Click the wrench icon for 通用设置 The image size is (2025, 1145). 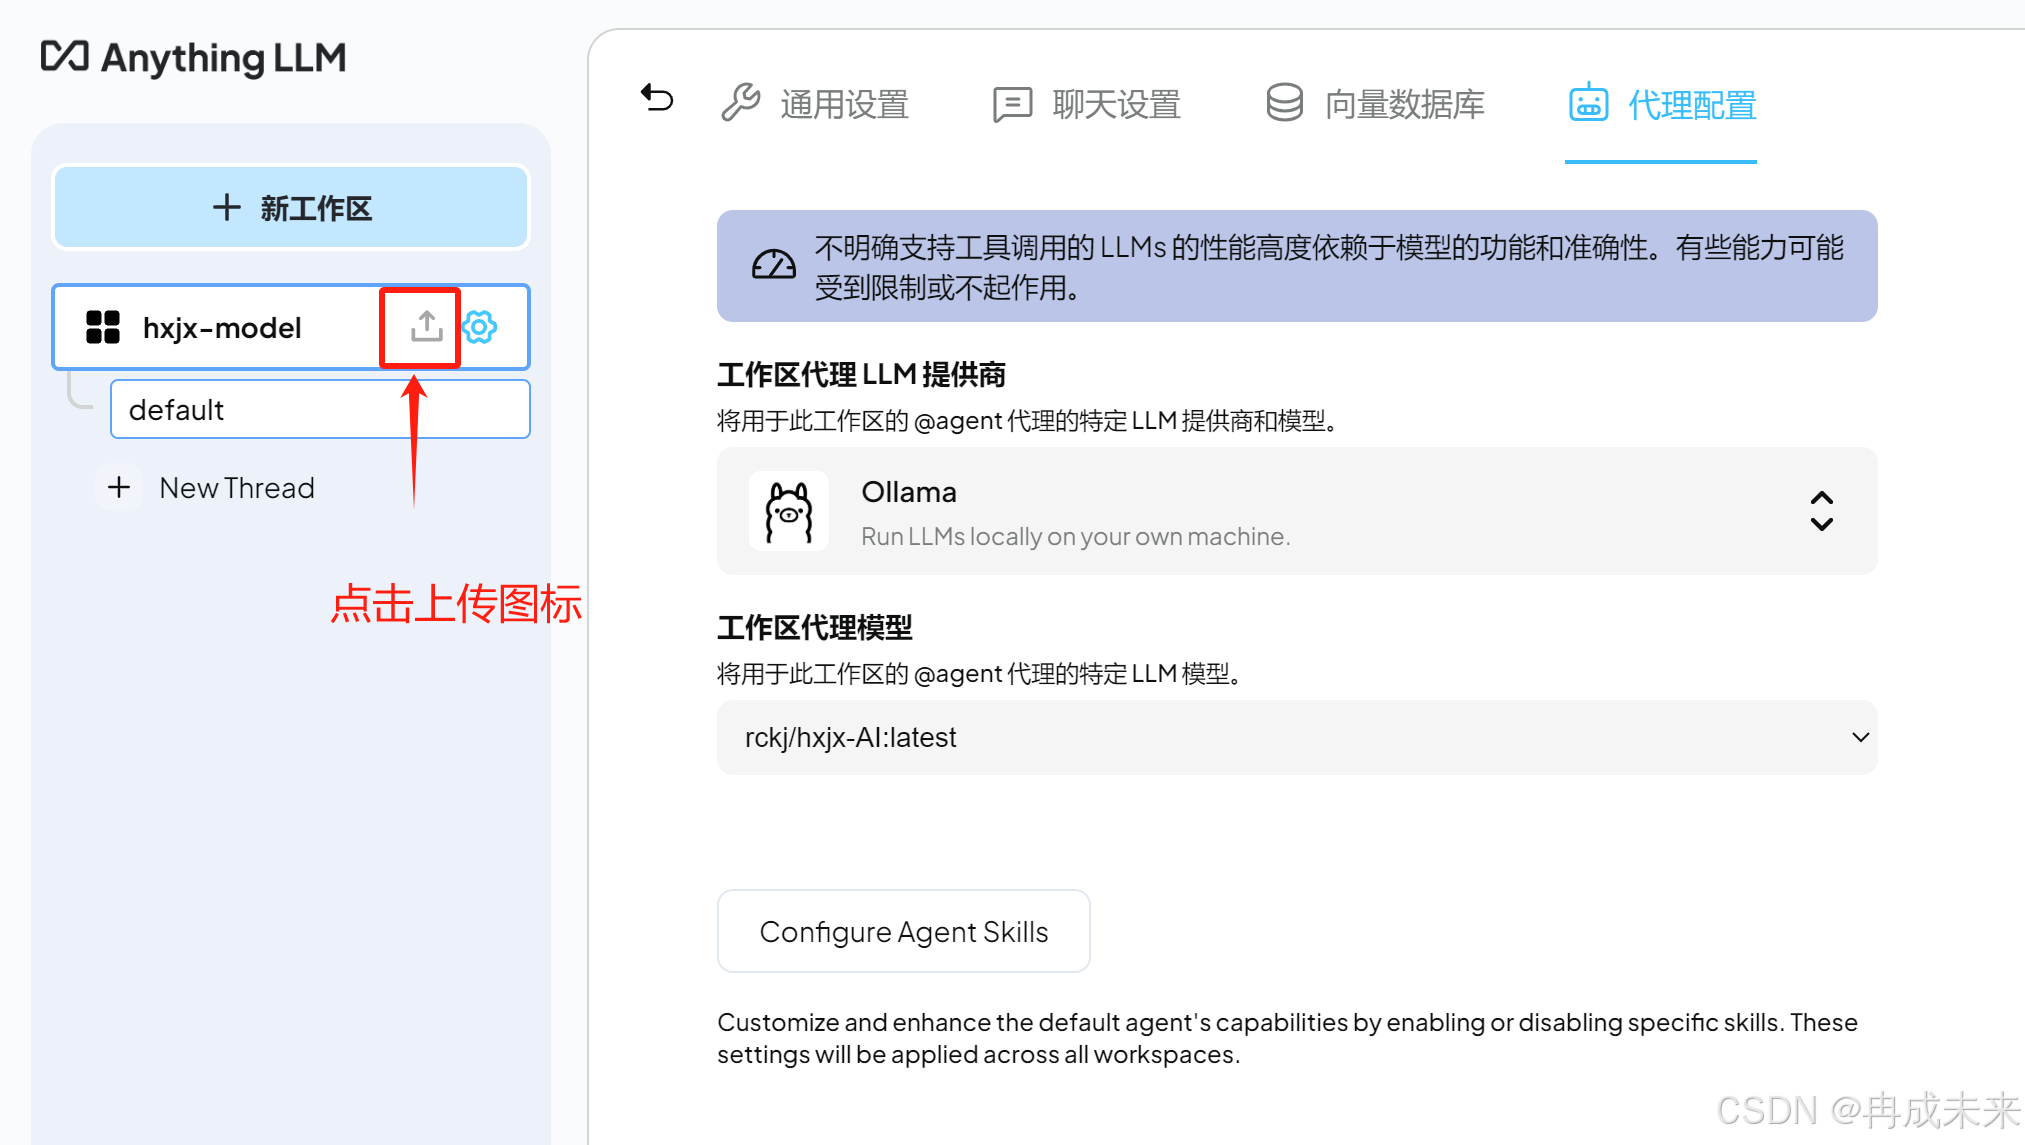pos(741,103)
